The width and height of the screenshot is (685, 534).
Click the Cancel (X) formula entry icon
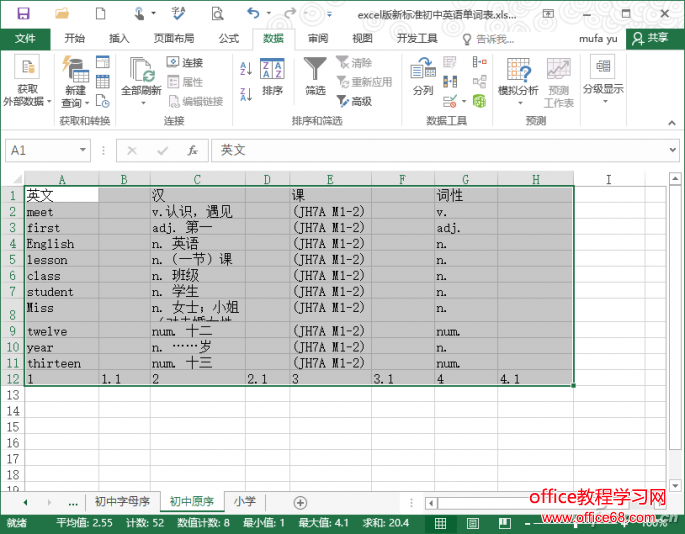click(132, 151)
